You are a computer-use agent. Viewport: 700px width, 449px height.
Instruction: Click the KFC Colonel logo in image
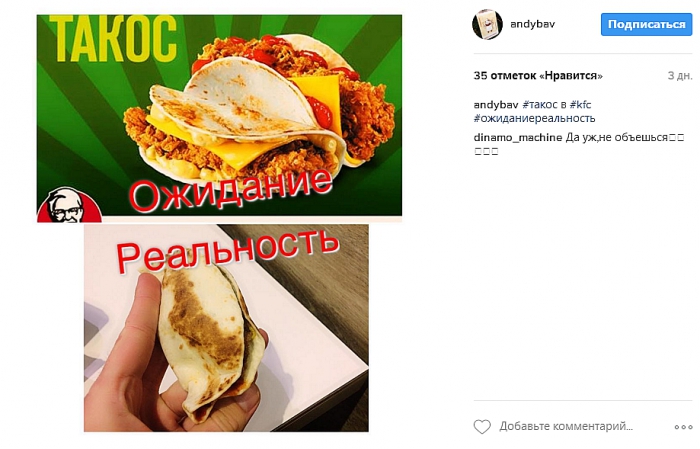pos(69,205)
